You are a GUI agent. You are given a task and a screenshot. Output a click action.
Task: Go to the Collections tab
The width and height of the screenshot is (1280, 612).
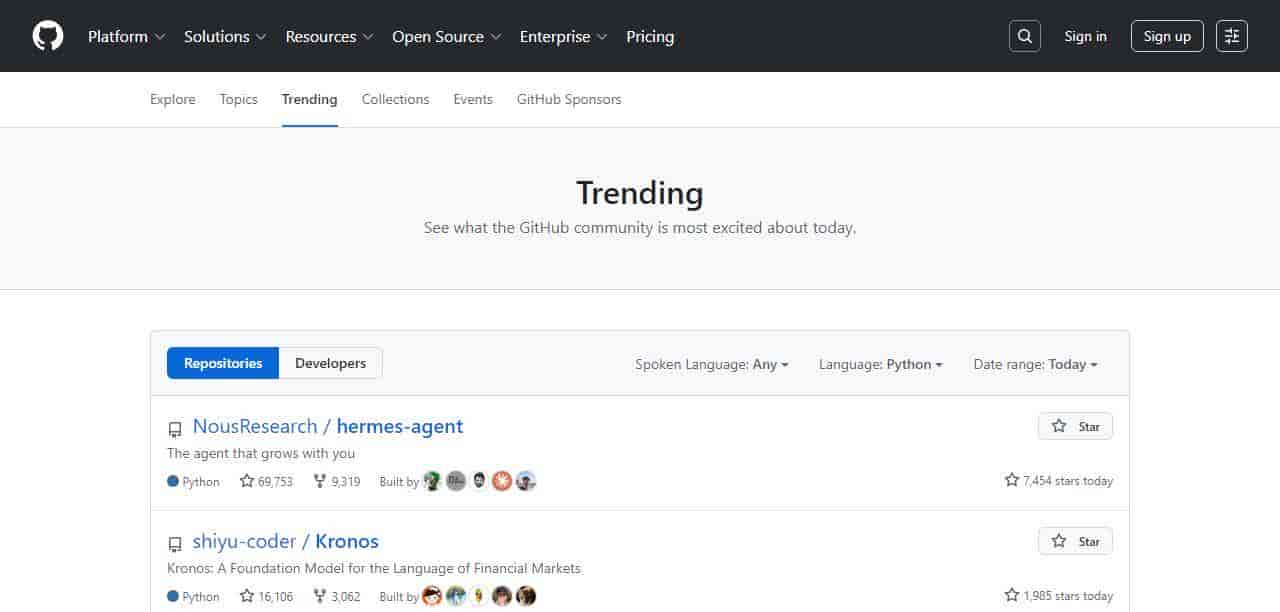(395, 99)
